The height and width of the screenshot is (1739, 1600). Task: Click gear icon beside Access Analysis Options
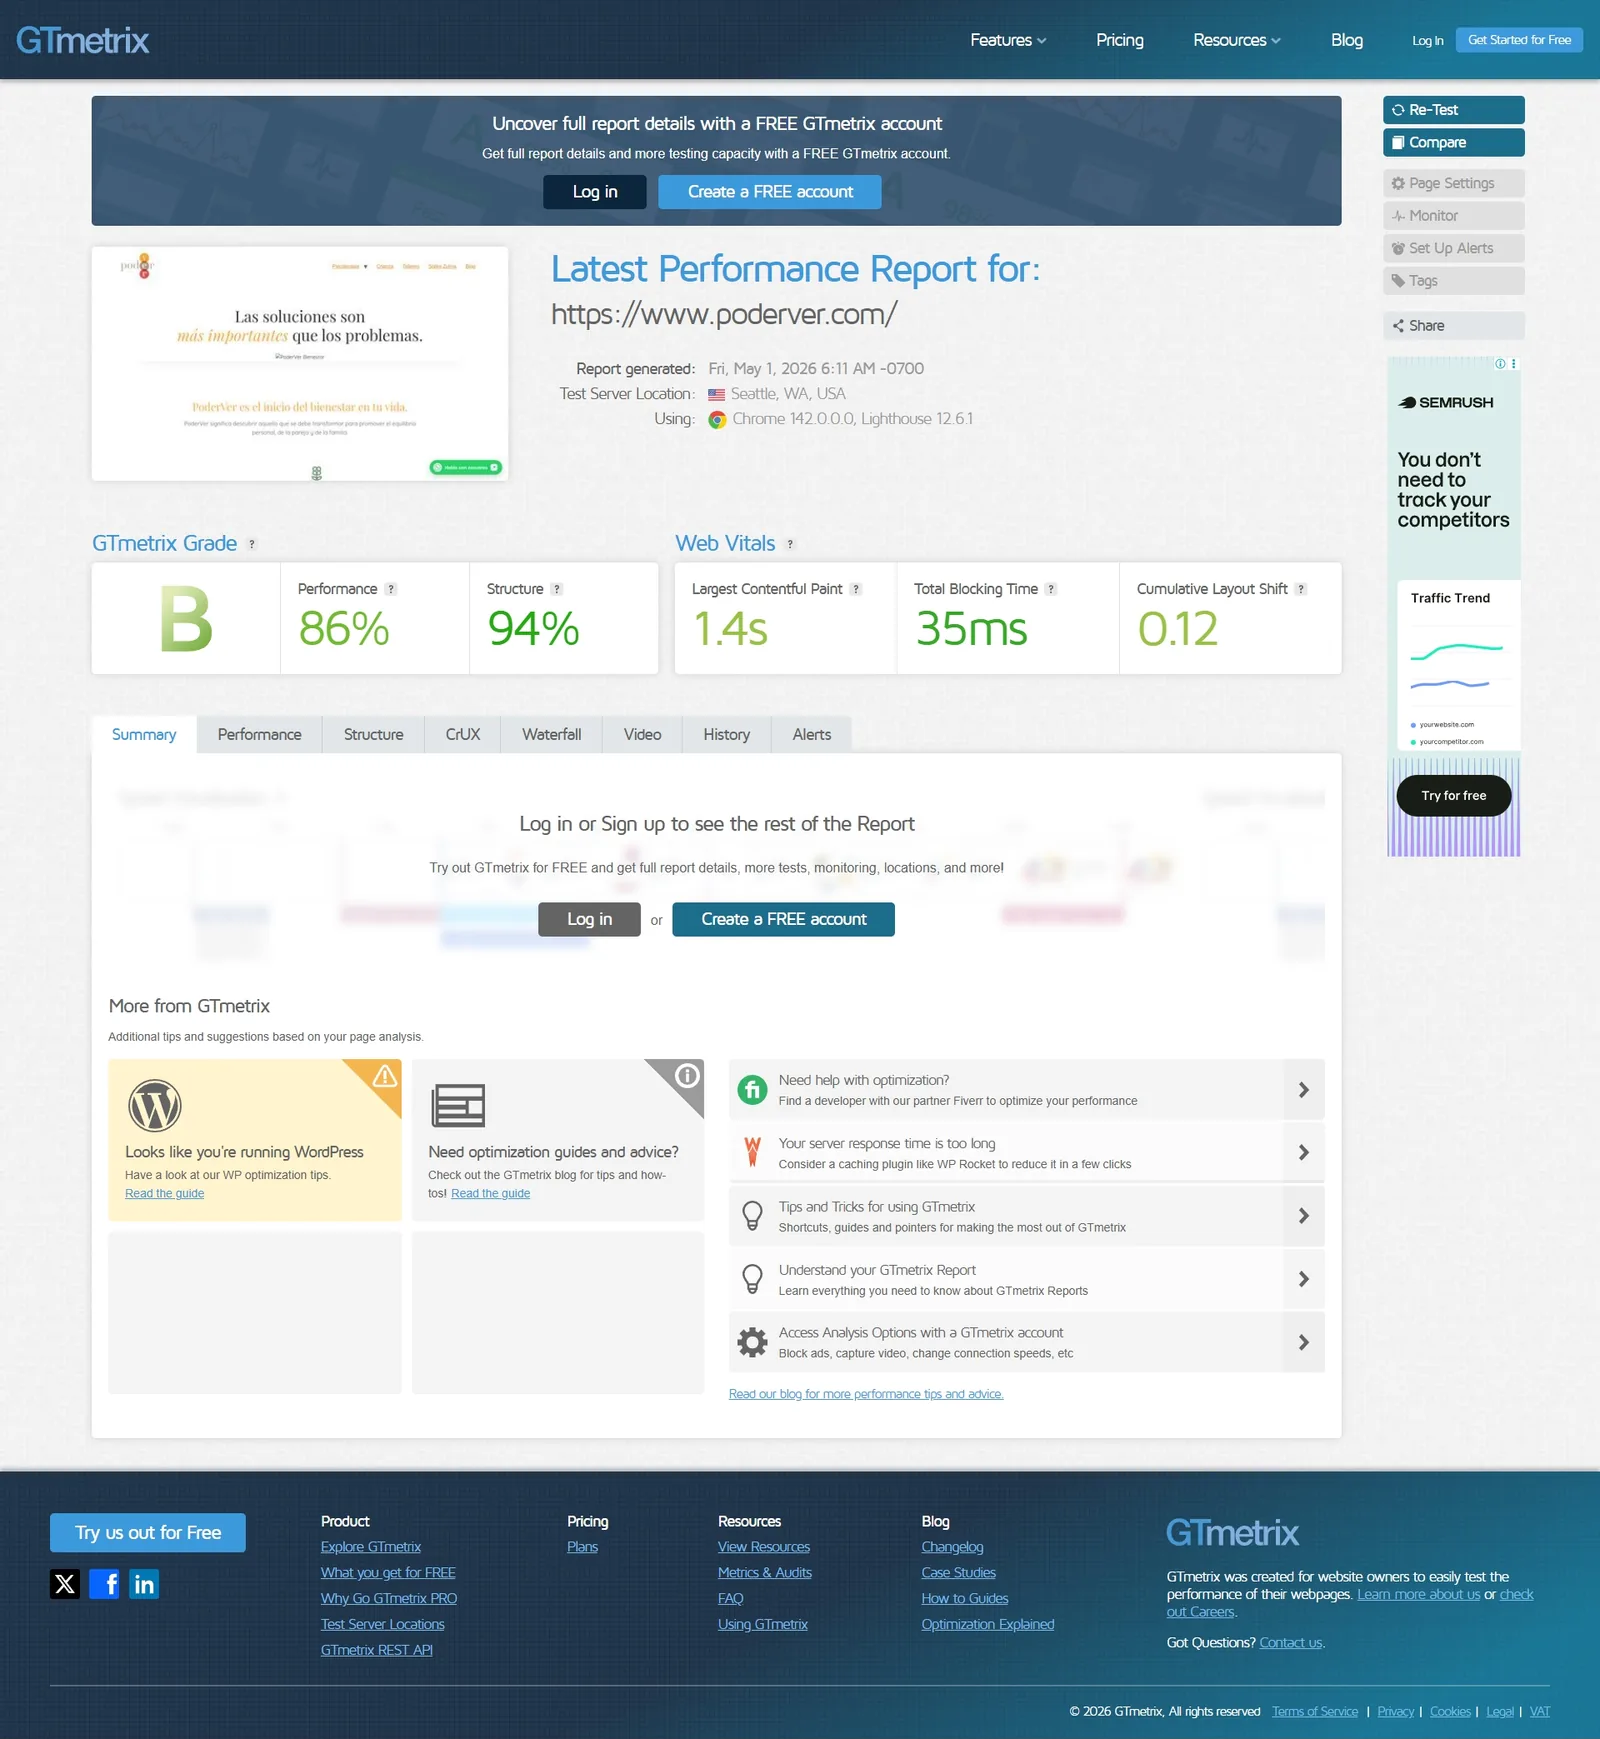pos(752,1342)
